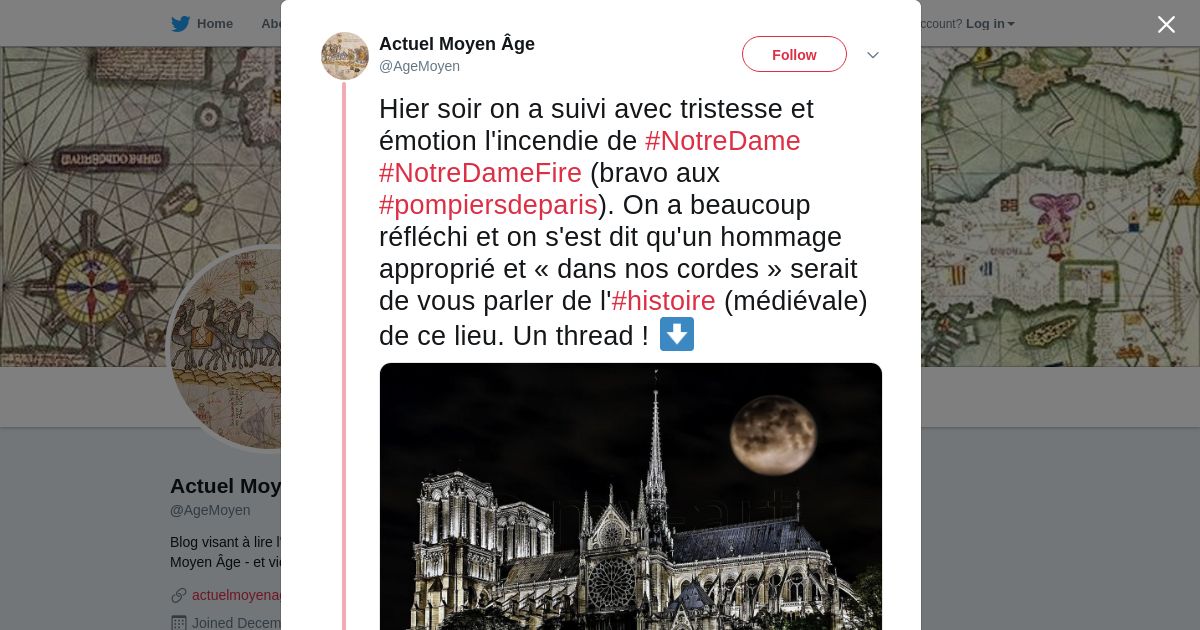Open the actuelmoyenage profile website link
The image size is (1200, 630).
click(x=238, y=595)
